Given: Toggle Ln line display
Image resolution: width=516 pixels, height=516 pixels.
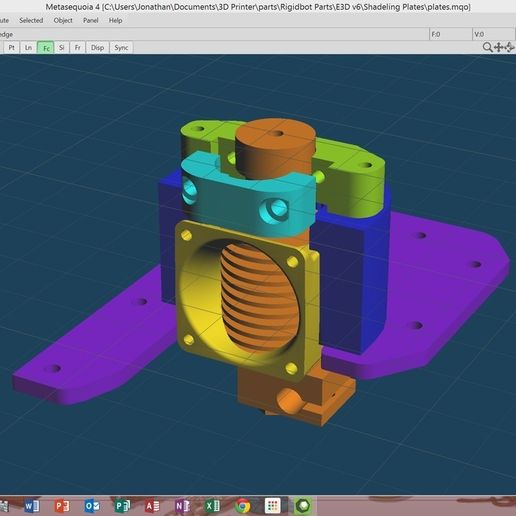Looking at the screenshot, I should pos(28,48).
